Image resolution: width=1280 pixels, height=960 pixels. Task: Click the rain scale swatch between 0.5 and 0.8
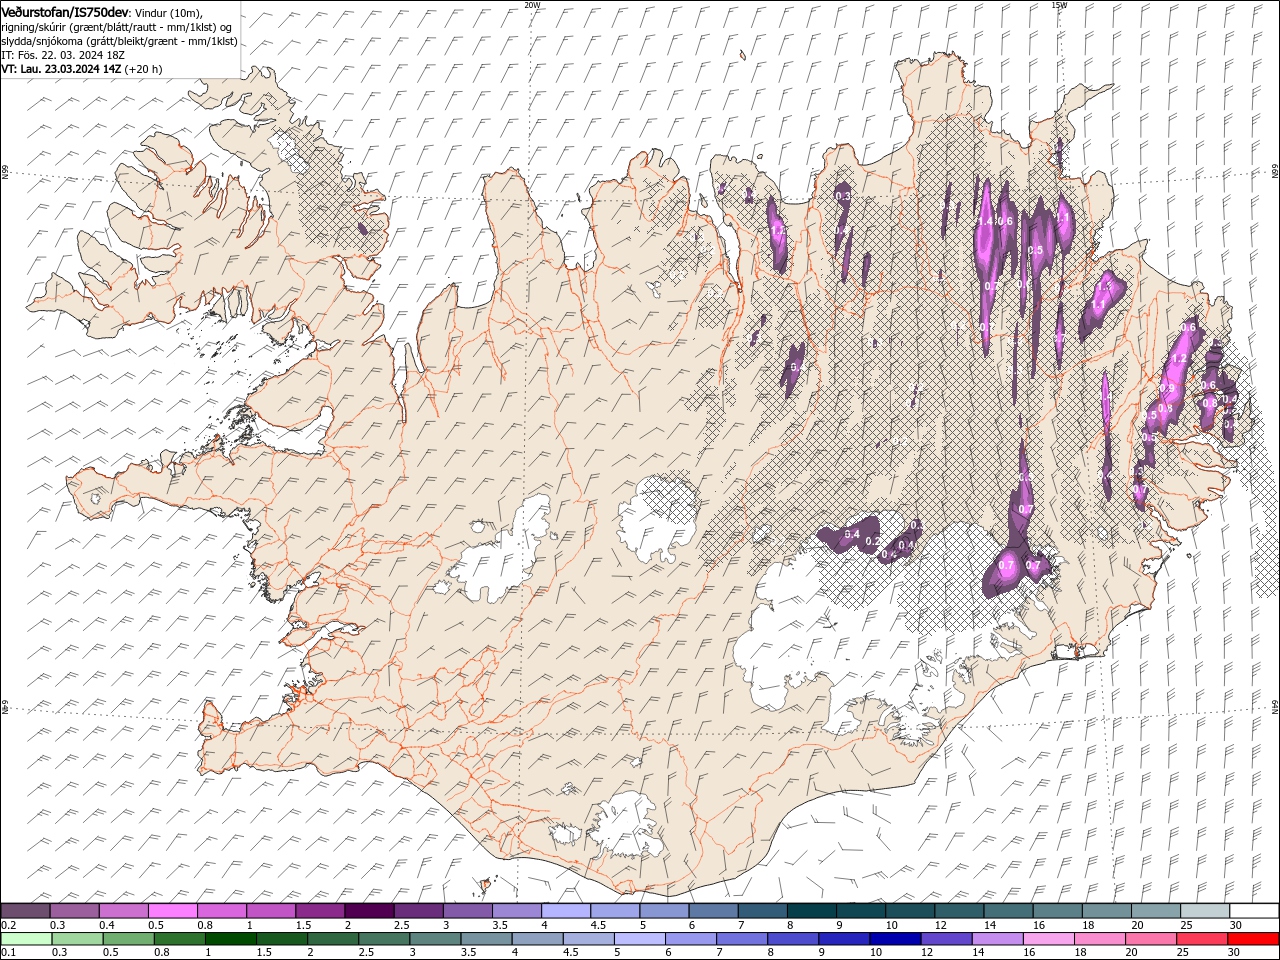tap(128, 939)
